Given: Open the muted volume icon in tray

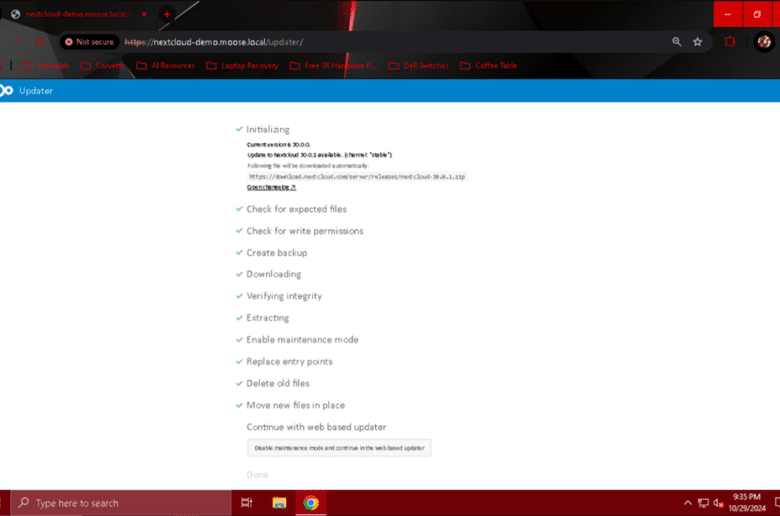Looking at the screenshot, I should pyautogui.click(x=718, y=503).
